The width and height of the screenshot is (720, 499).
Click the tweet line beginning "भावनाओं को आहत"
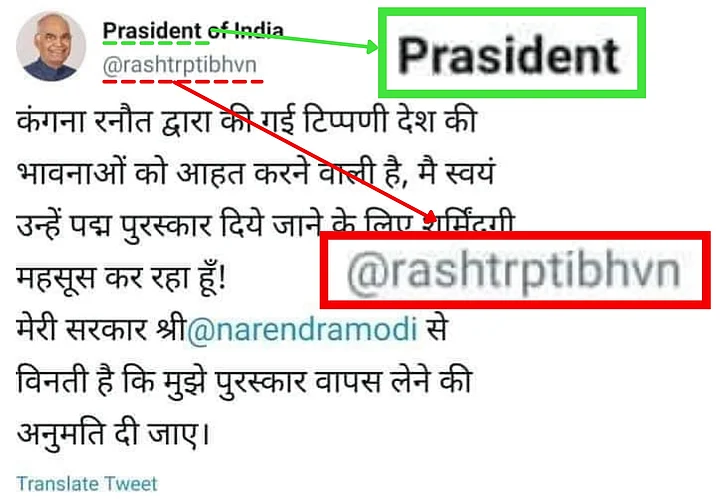click(256, 173)
